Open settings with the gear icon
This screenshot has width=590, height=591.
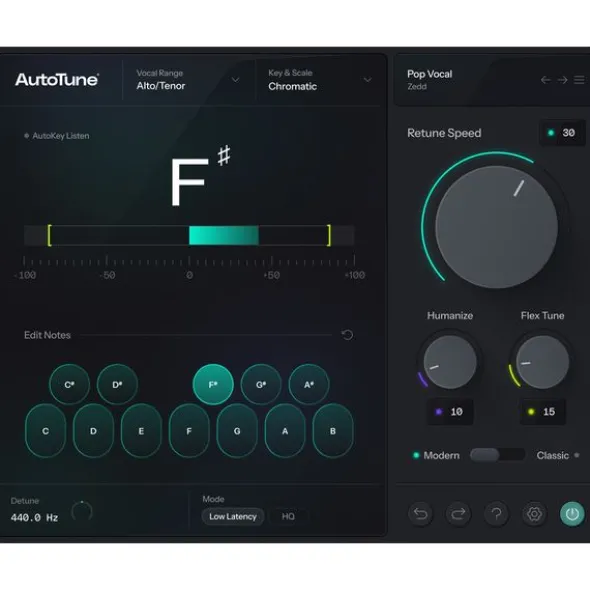pos(534,513)
